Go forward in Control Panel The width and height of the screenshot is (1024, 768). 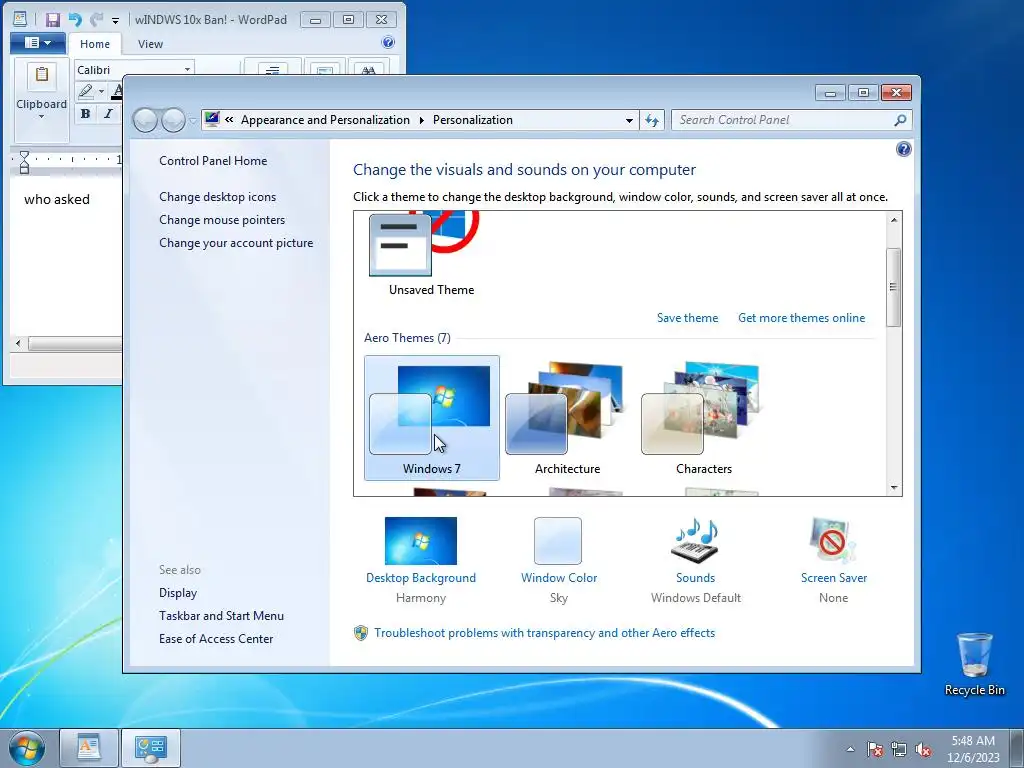pos(173,120)
